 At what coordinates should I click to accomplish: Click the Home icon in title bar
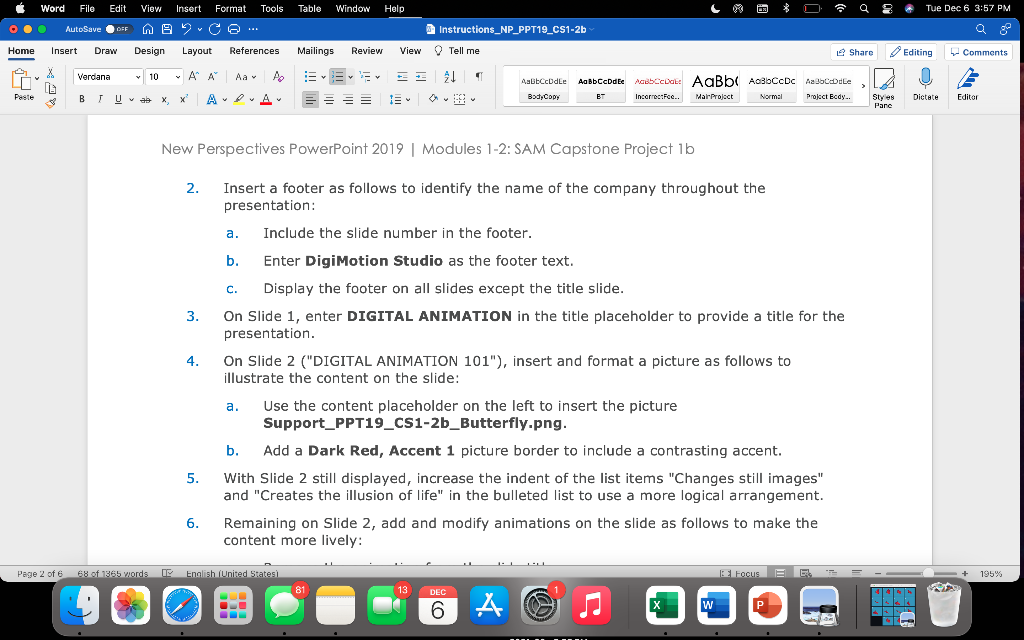[x=148, y=29]
